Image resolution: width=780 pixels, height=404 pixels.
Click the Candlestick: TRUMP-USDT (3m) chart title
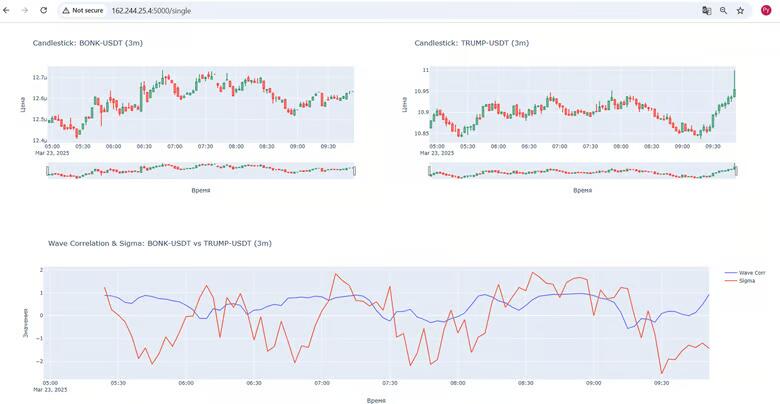click(x=471, y=43)
